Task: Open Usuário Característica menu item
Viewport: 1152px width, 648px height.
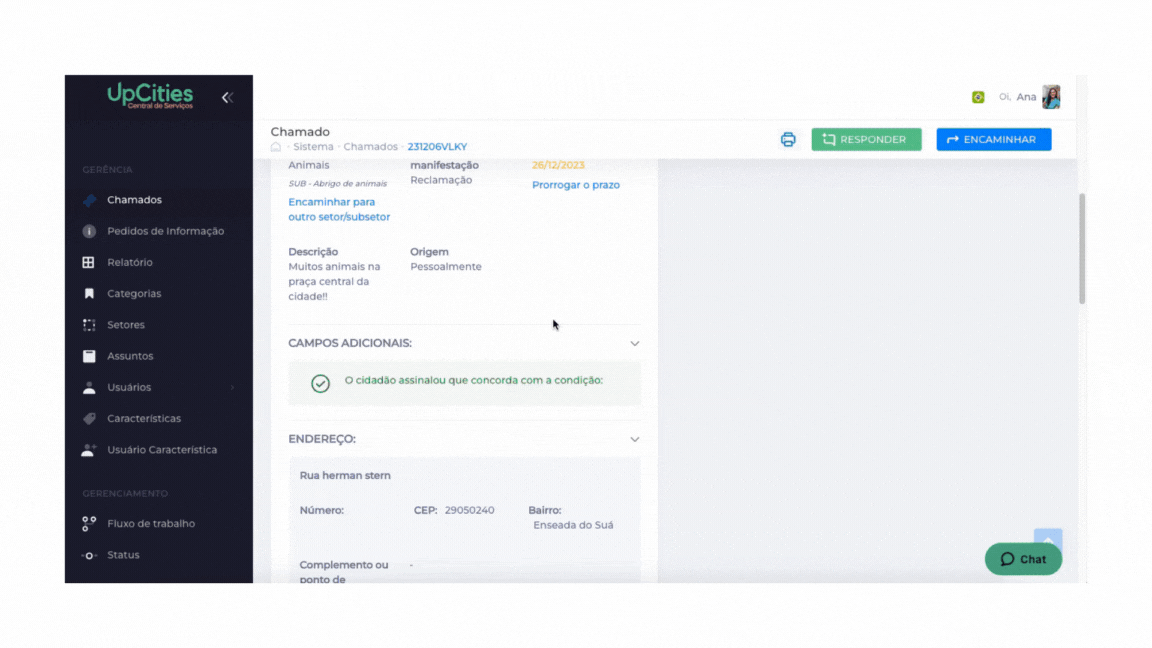Action: (x=162, y=450)
